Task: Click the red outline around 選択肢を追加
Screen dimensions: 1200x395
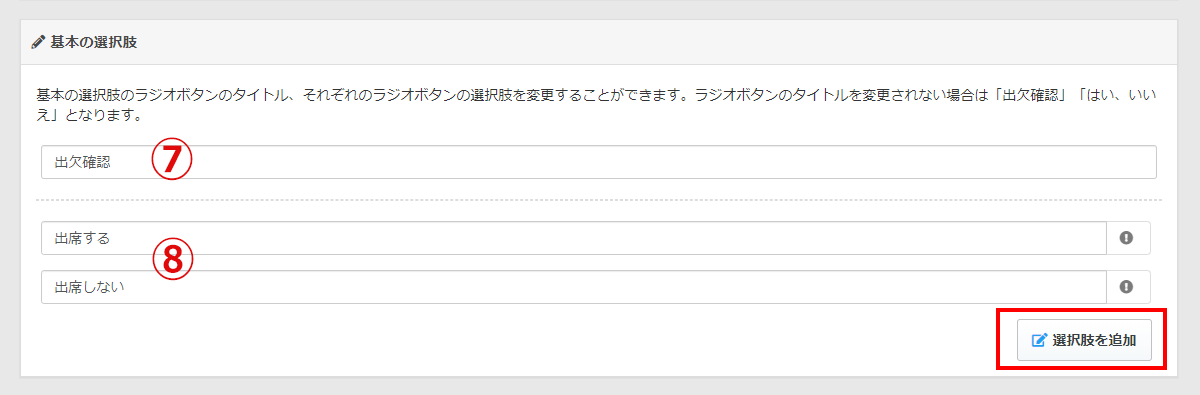Action: click(1082, 340)
